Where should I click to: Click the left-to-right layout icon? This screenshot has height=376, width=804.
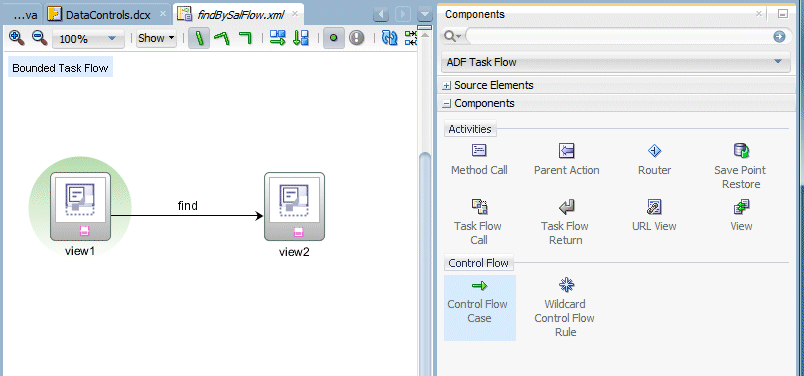pyautogui.click(x=278, y=38)
